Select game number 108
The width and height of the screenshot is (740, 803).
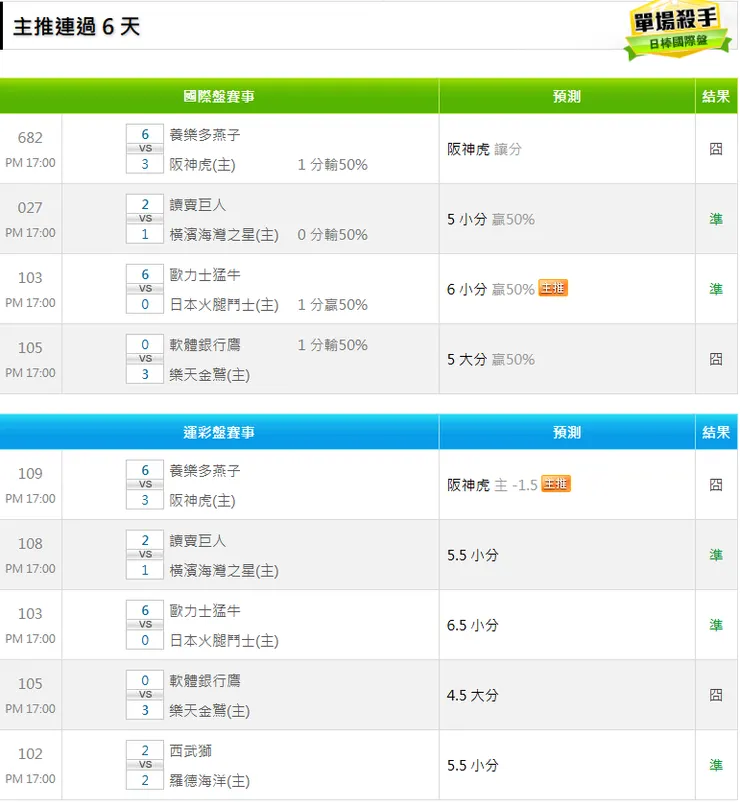coord(30,543)
